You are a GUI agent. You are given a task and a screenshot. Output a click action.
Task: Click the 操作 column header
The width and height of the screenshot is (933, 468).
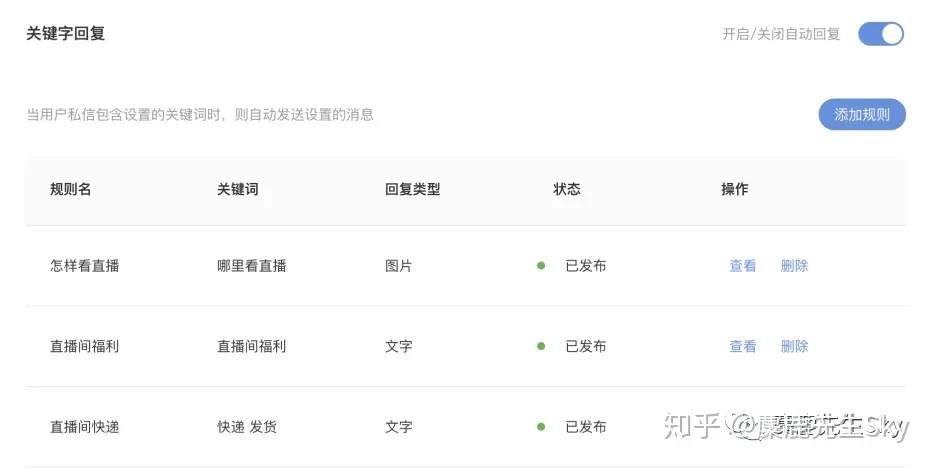click(734, 189)
